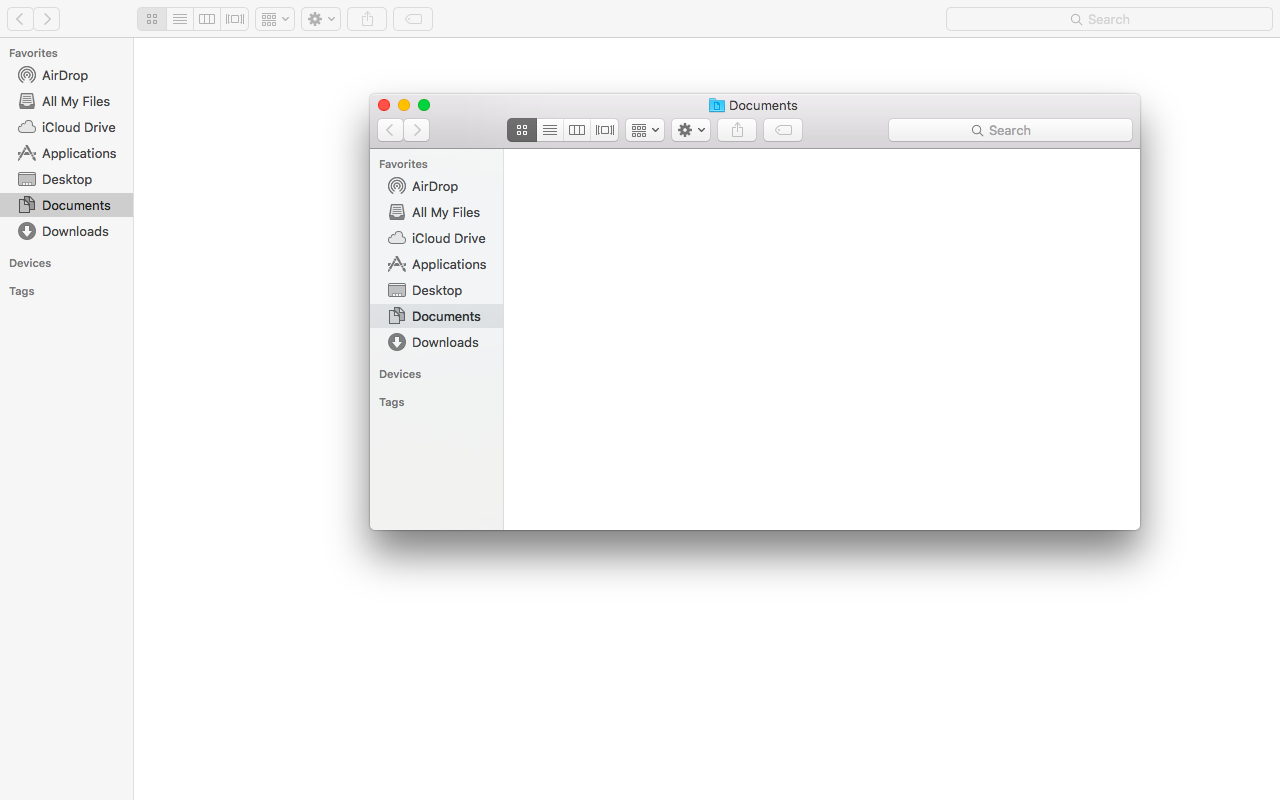Viewport: 1280px width, 800px height.
Task: Open Downloads in front window sidebar
Action: pos(436,342)
